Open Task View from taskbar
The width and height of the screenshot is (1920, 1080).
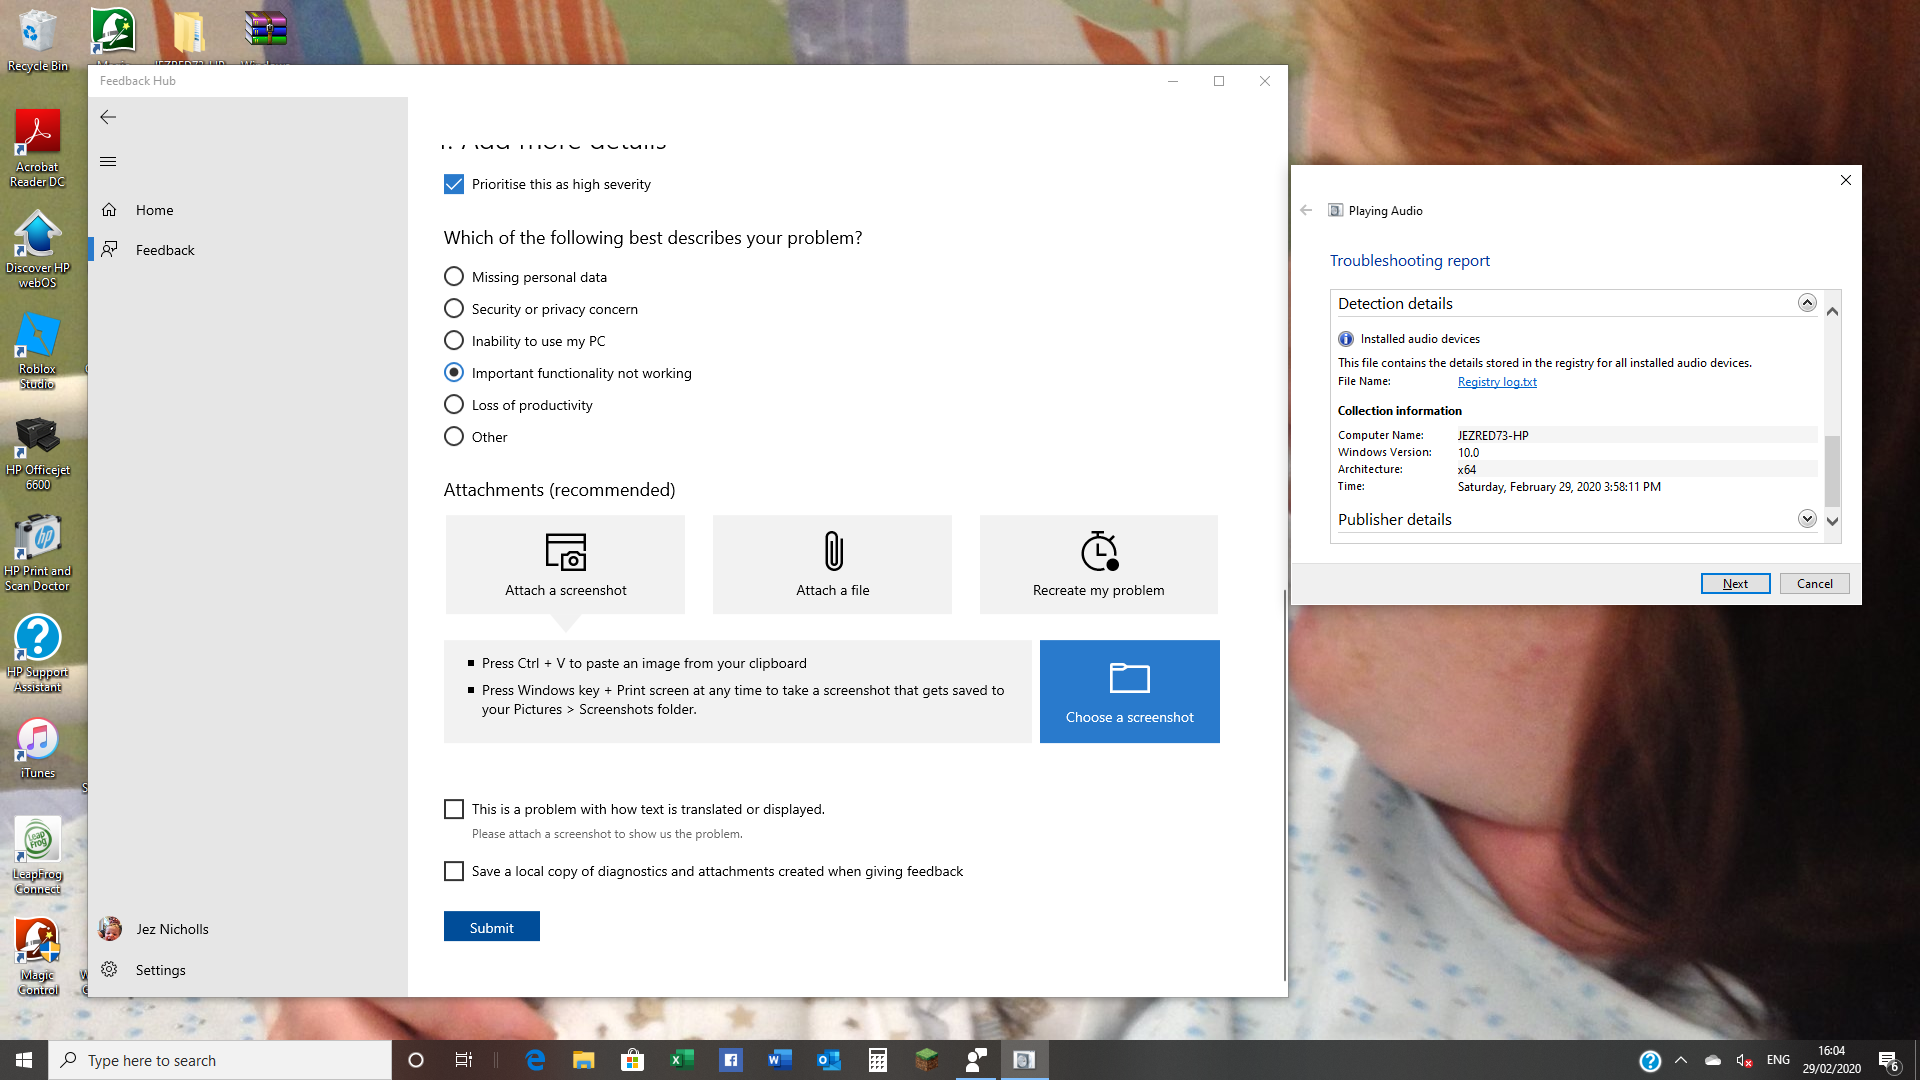point(464,1060)
